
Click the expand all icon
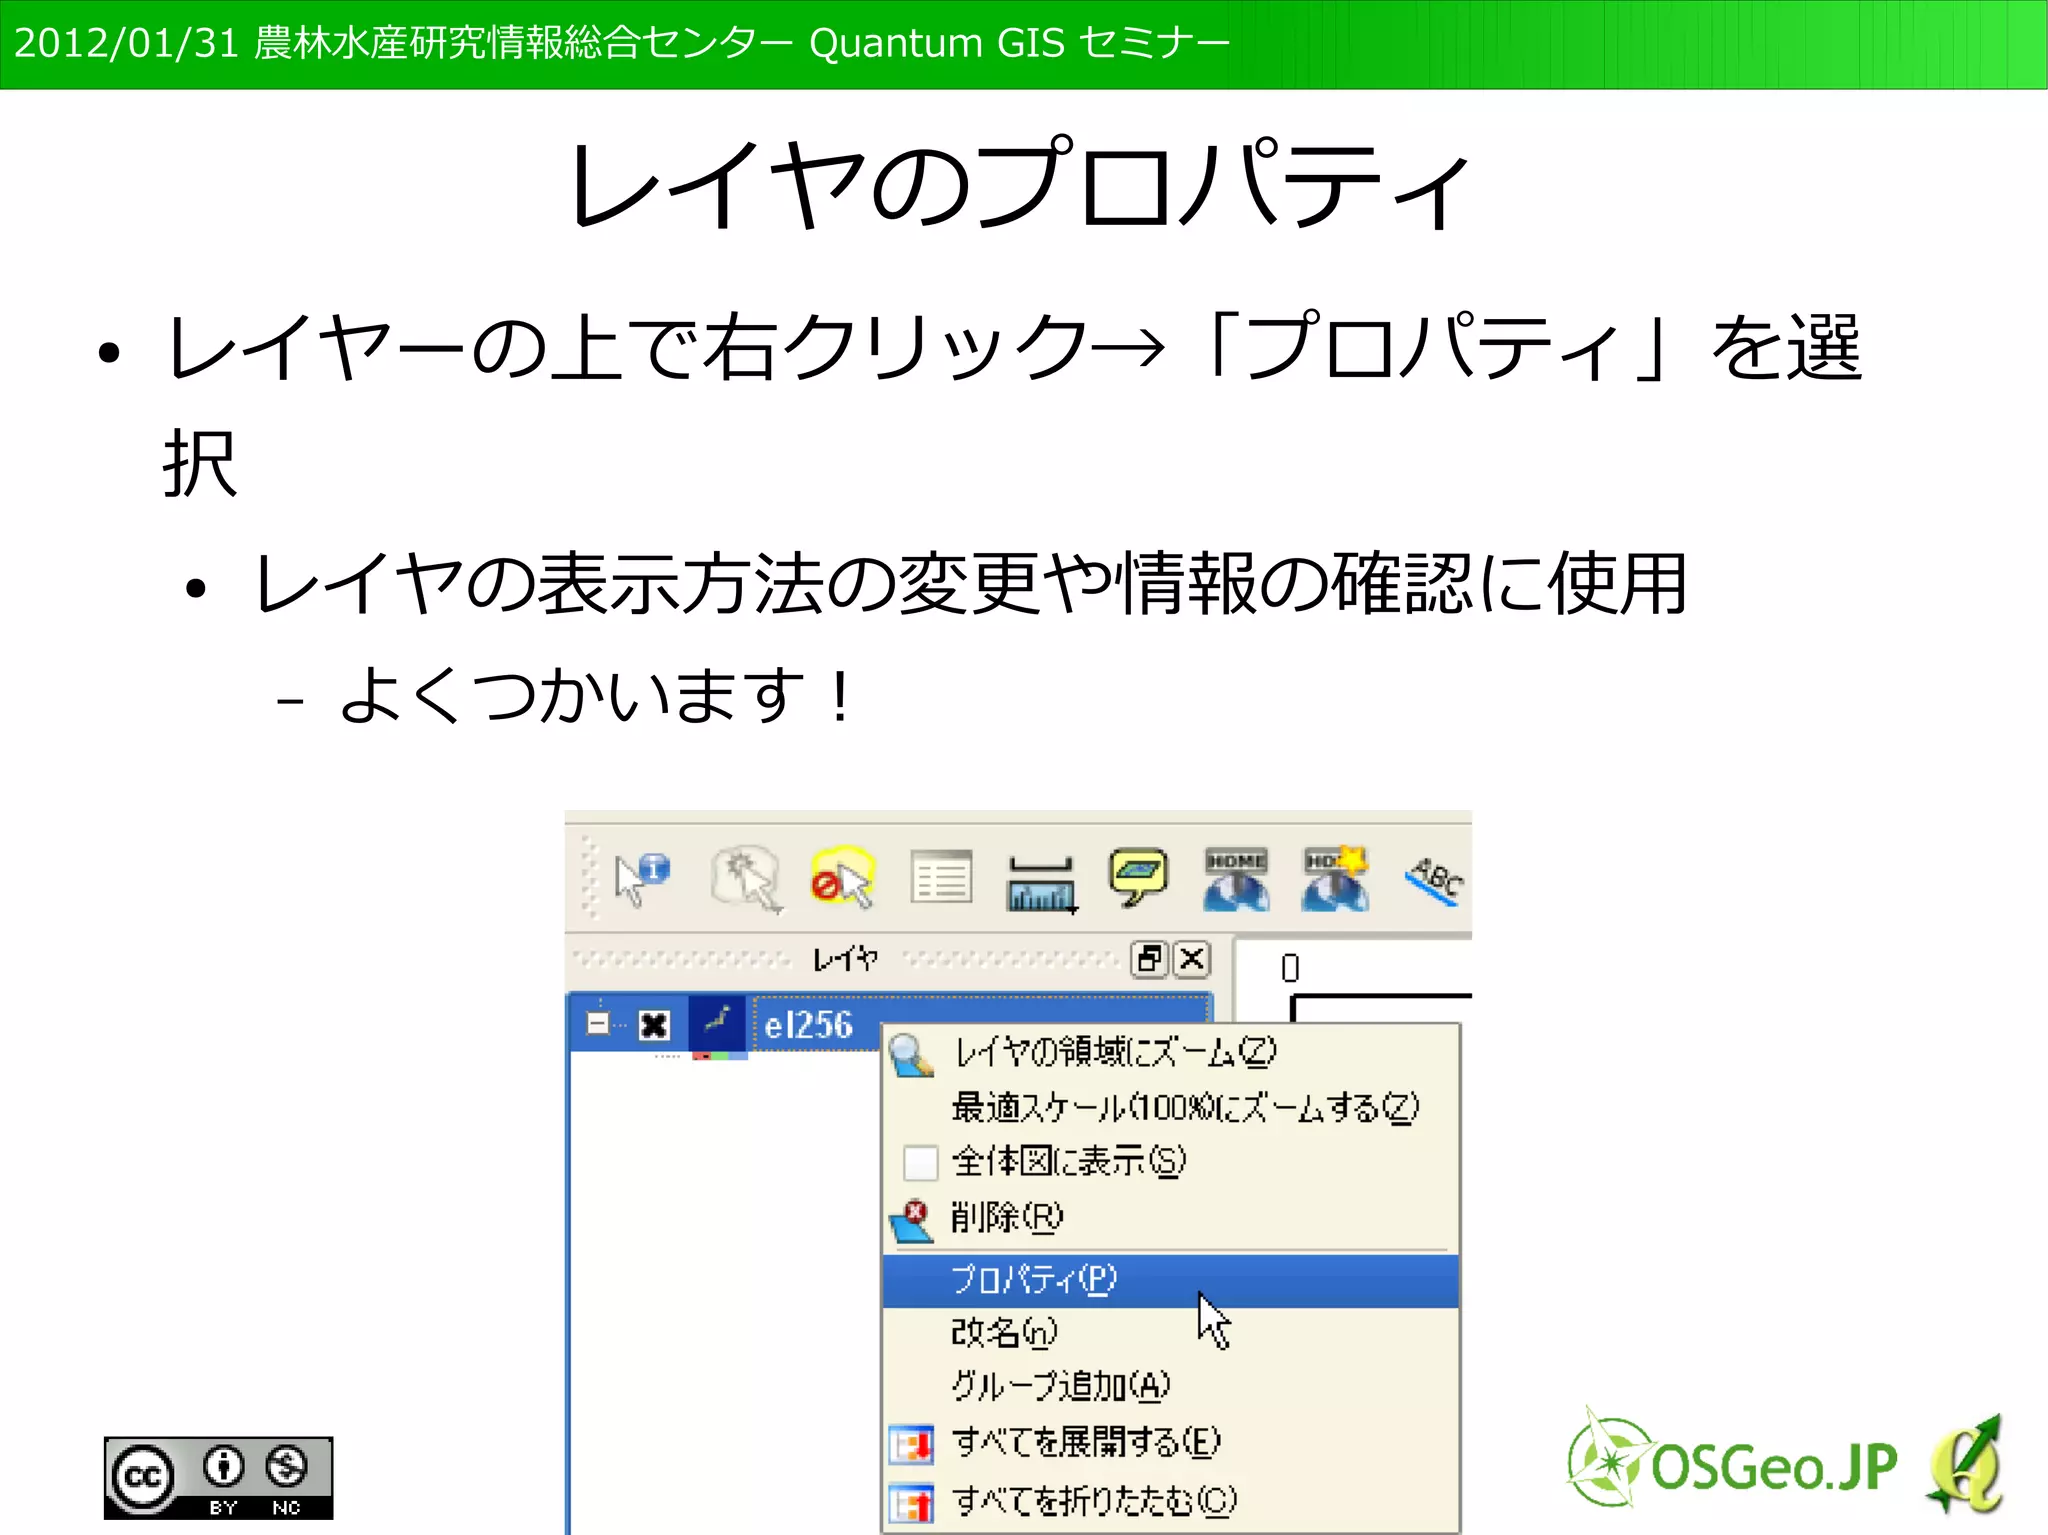911,1445
